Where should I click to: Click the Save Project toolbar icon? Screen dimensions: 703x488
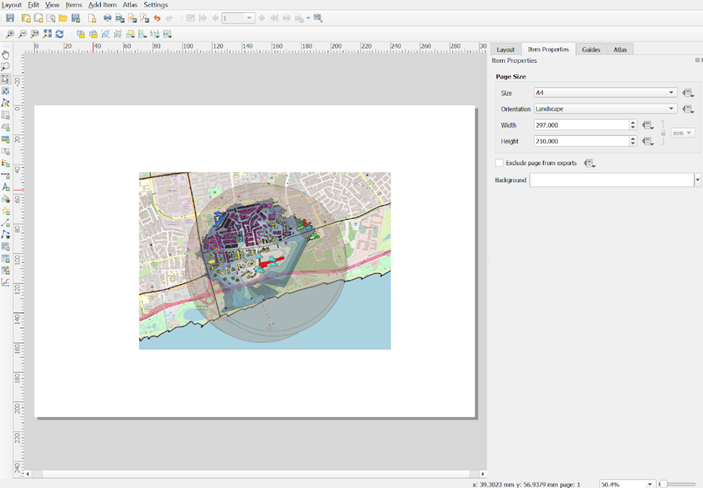11,18
